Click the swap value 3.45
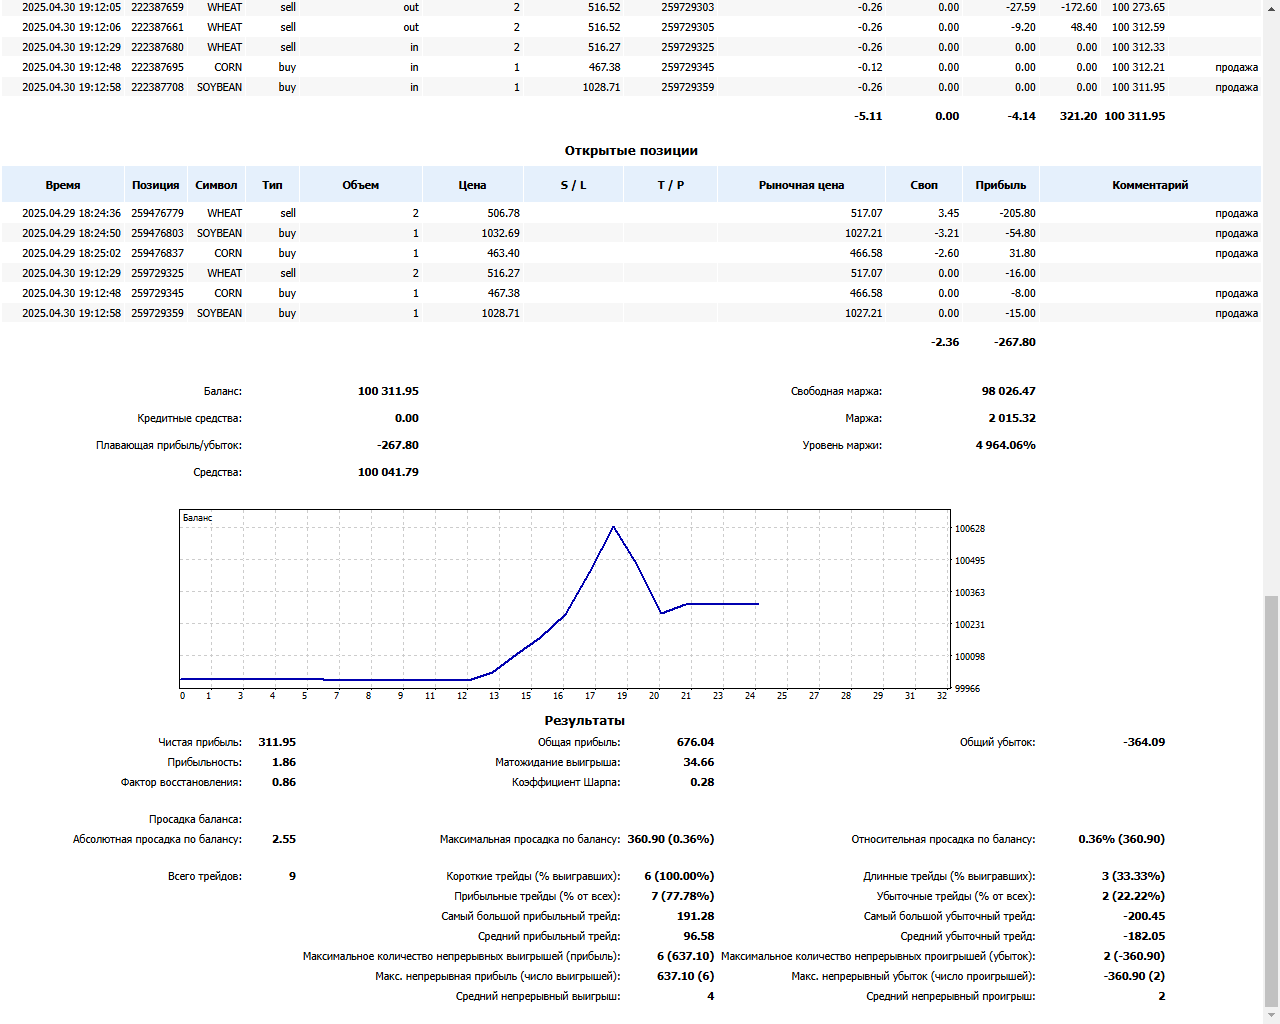The width and height of the screenshot is (1280, 1024). click(x=948, y=213)
